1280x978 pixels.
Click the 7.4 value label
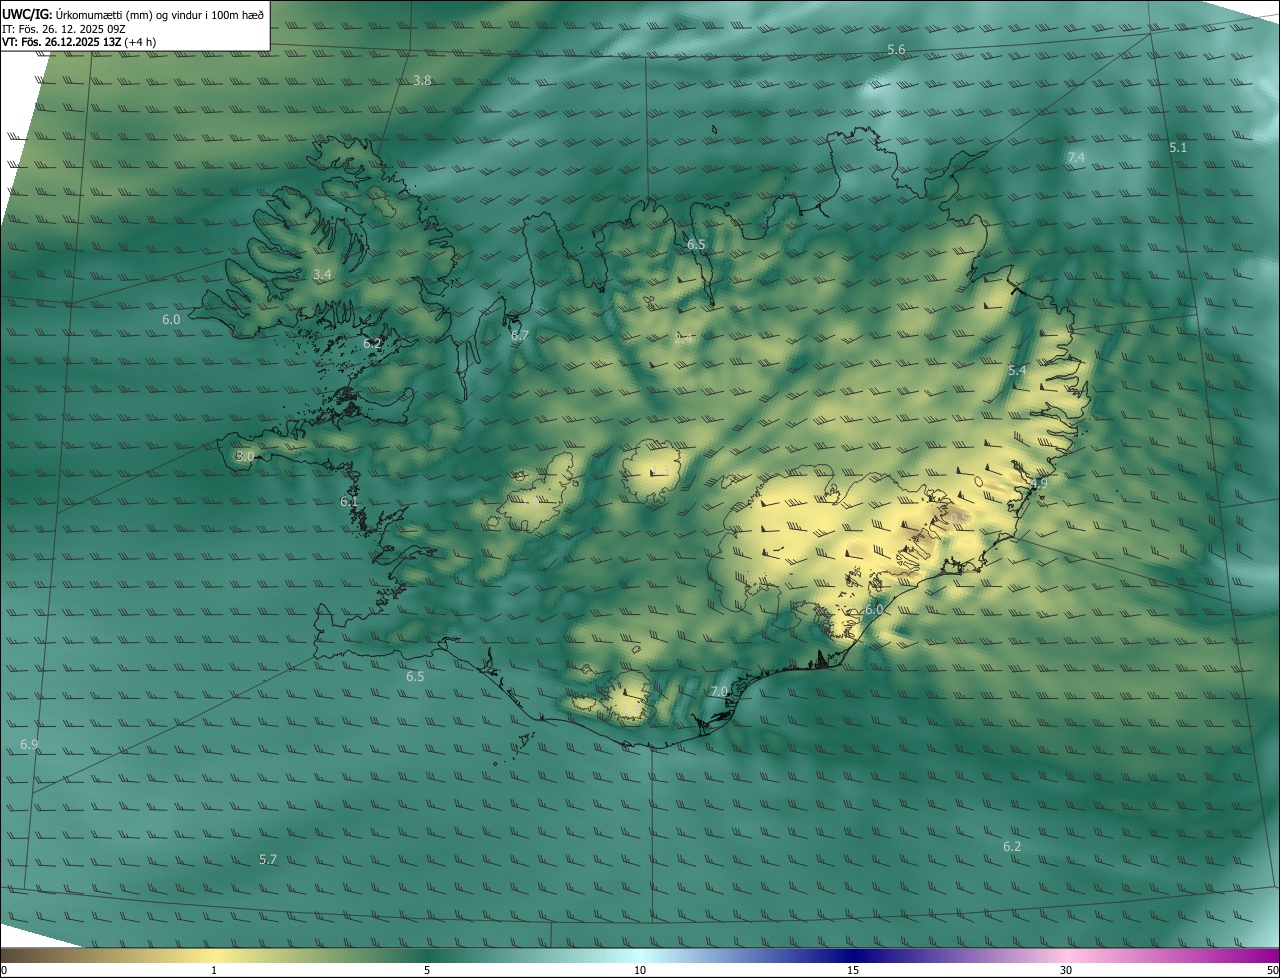click(1076, 158)
